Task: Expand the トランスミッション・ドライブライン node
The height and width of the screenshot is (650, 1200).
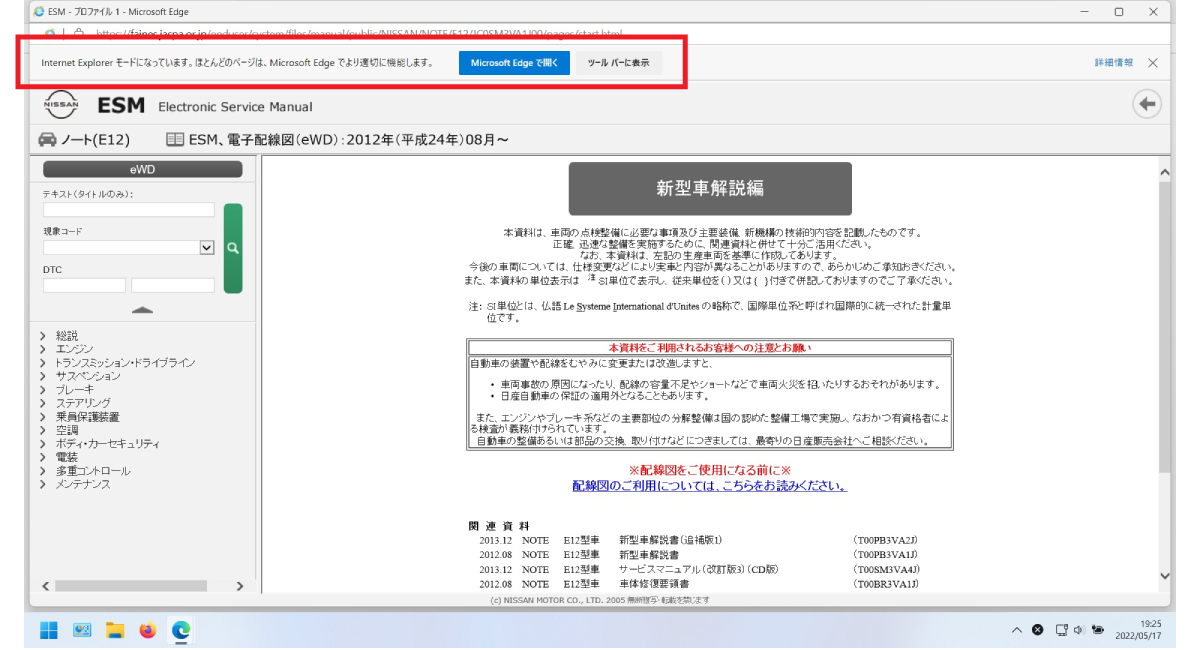Action: tap(42, 363)
